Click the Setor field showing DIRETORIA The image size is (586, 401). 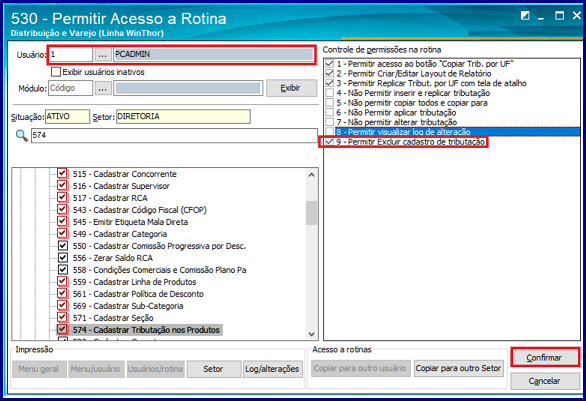183,117
